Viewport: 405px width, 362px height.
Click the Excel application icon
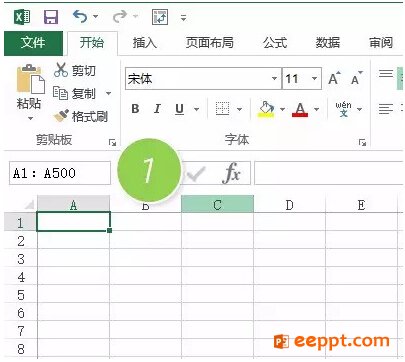[x=22, y=17]
